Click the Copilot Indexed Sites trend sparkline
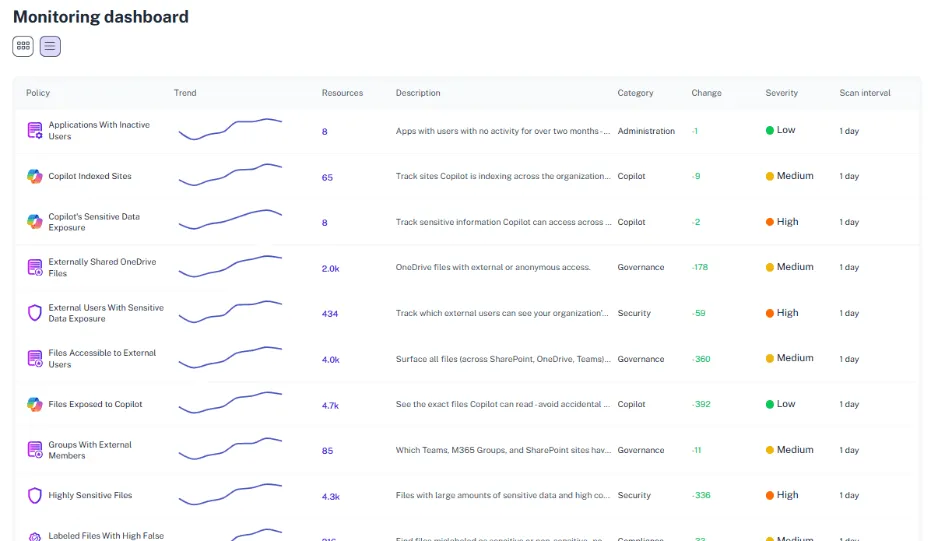The height and width of the screenshot is (541, 938). pyautogui.click(x=230, y=175)
